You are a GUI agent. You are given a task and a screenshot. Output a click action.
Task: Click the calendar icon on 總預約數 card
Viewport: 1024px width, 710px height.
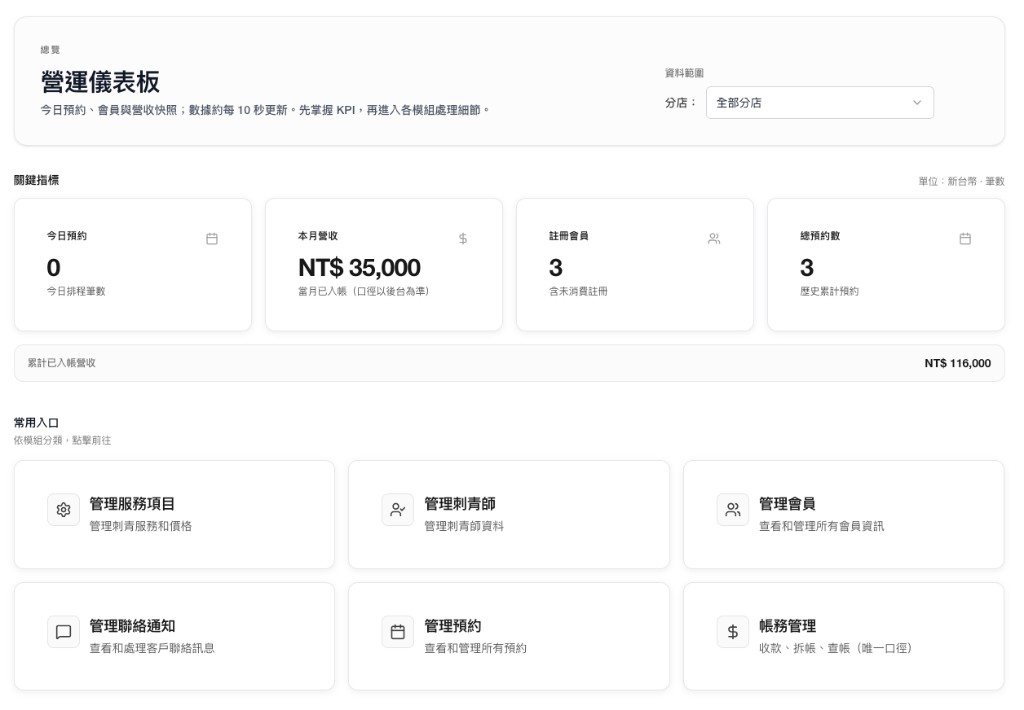[x=965, y=239]
